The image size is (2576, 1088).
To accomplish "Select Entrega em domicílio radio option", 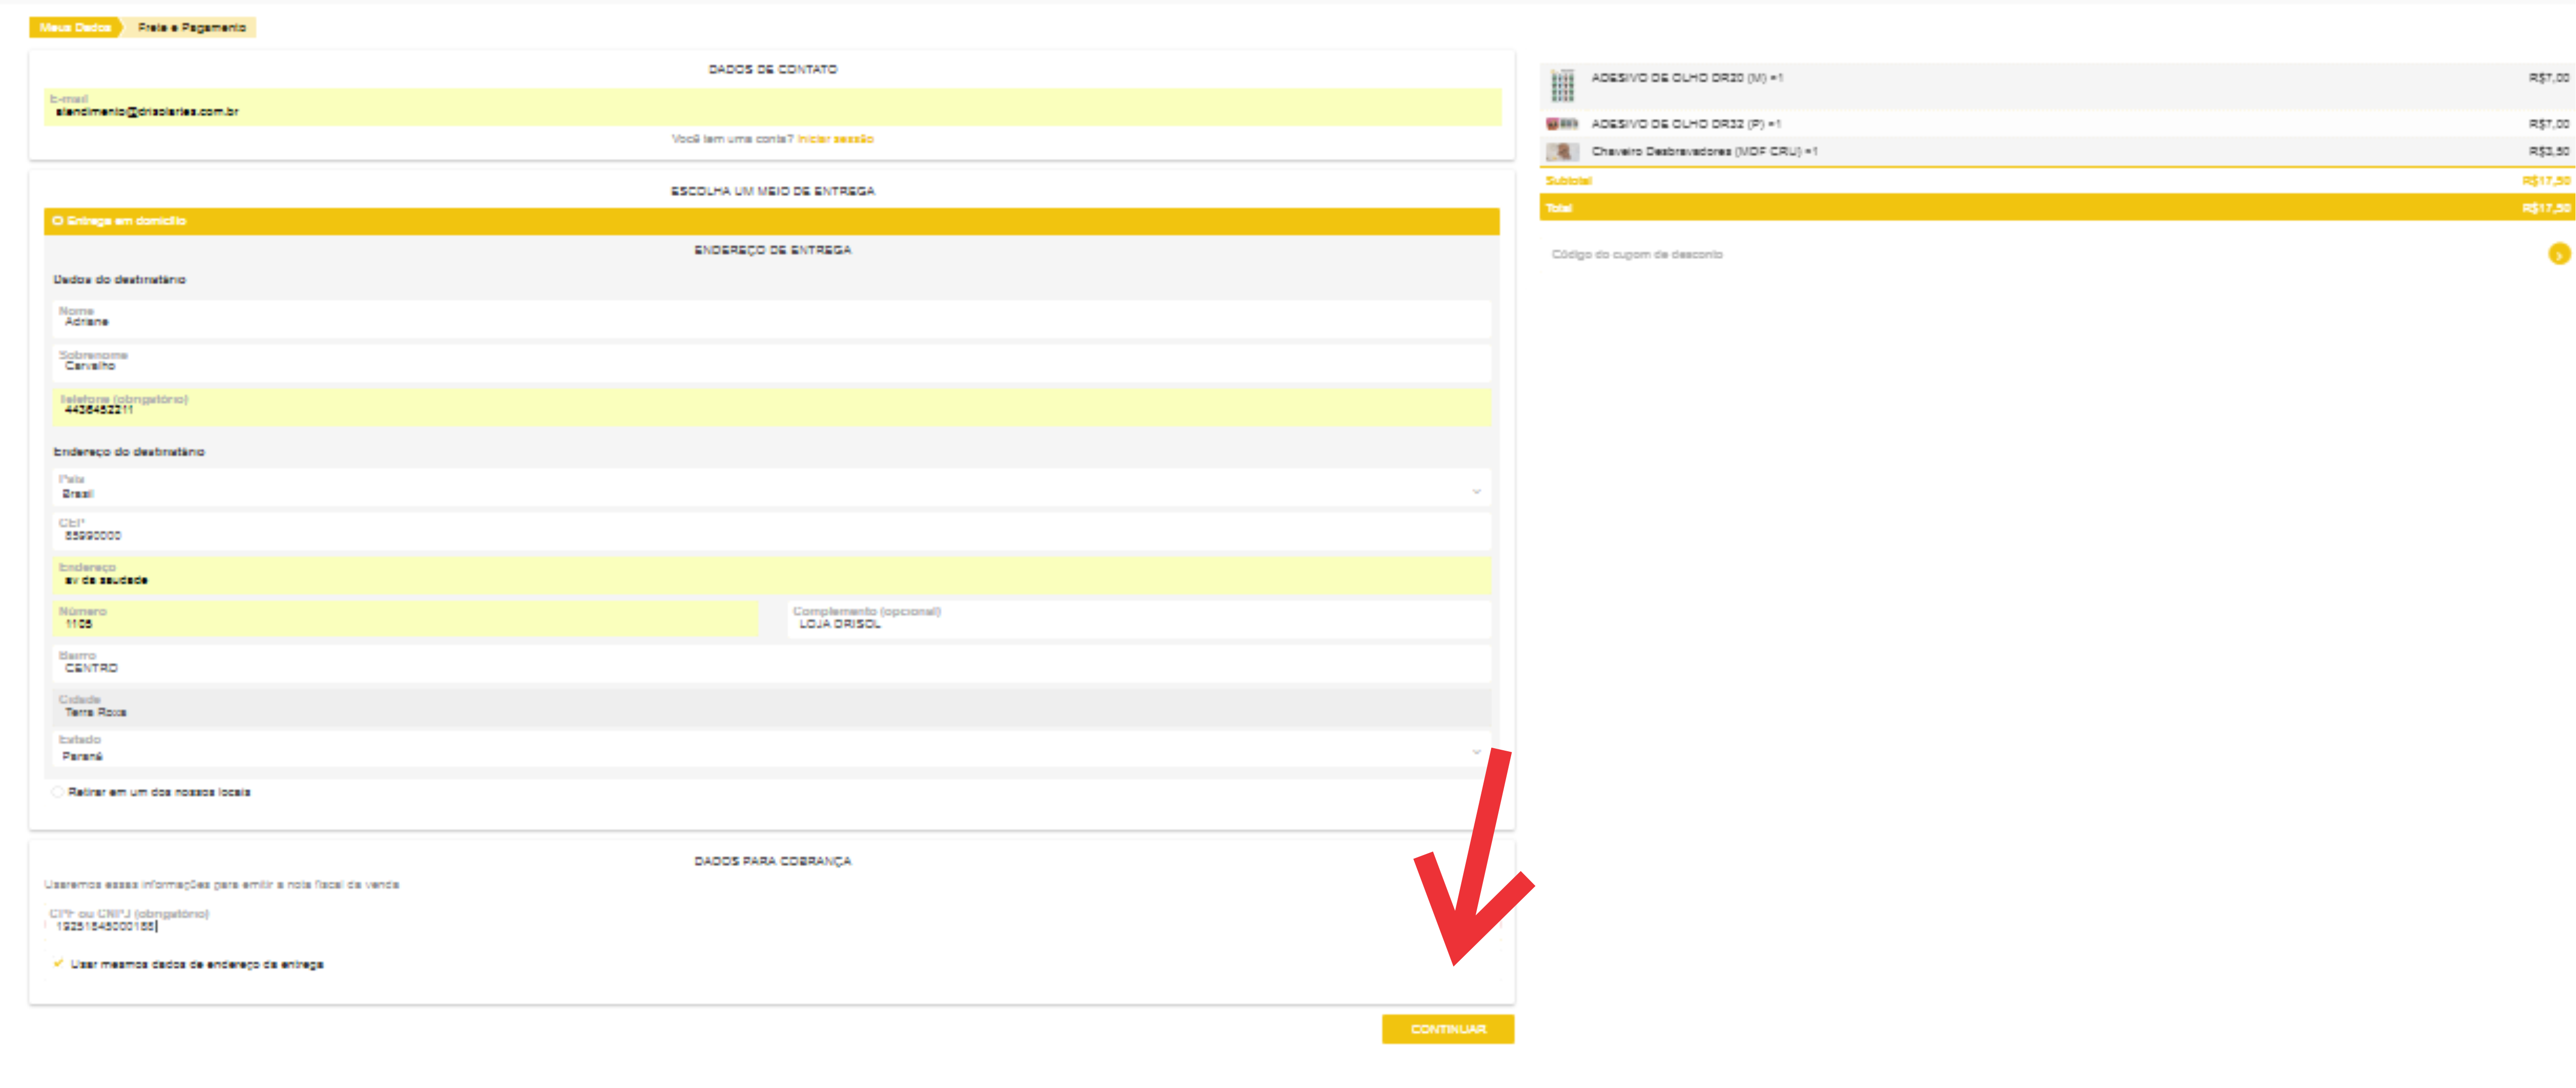I will [58, 221].
